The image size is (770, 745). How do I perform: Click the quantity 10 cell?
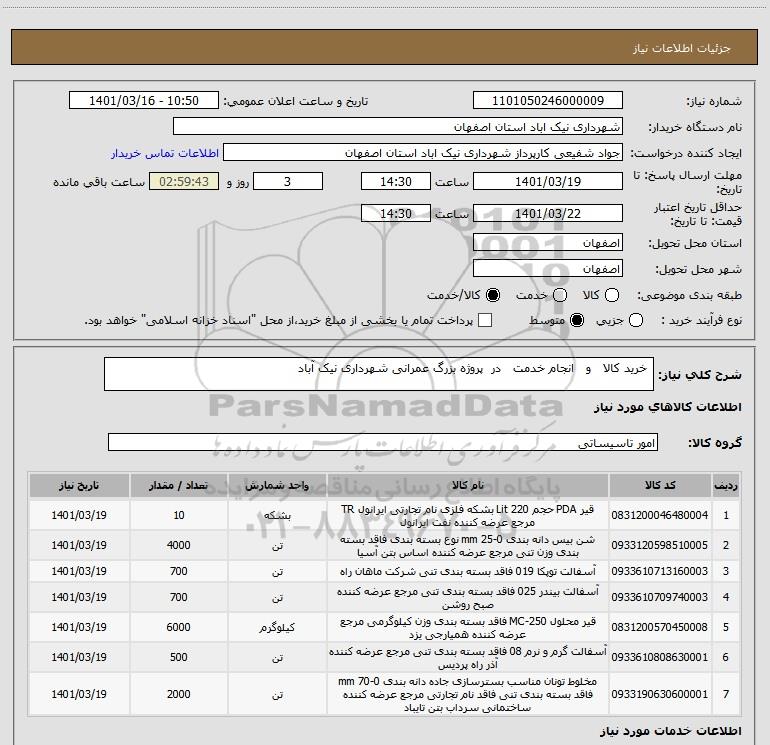pos(179,515)
